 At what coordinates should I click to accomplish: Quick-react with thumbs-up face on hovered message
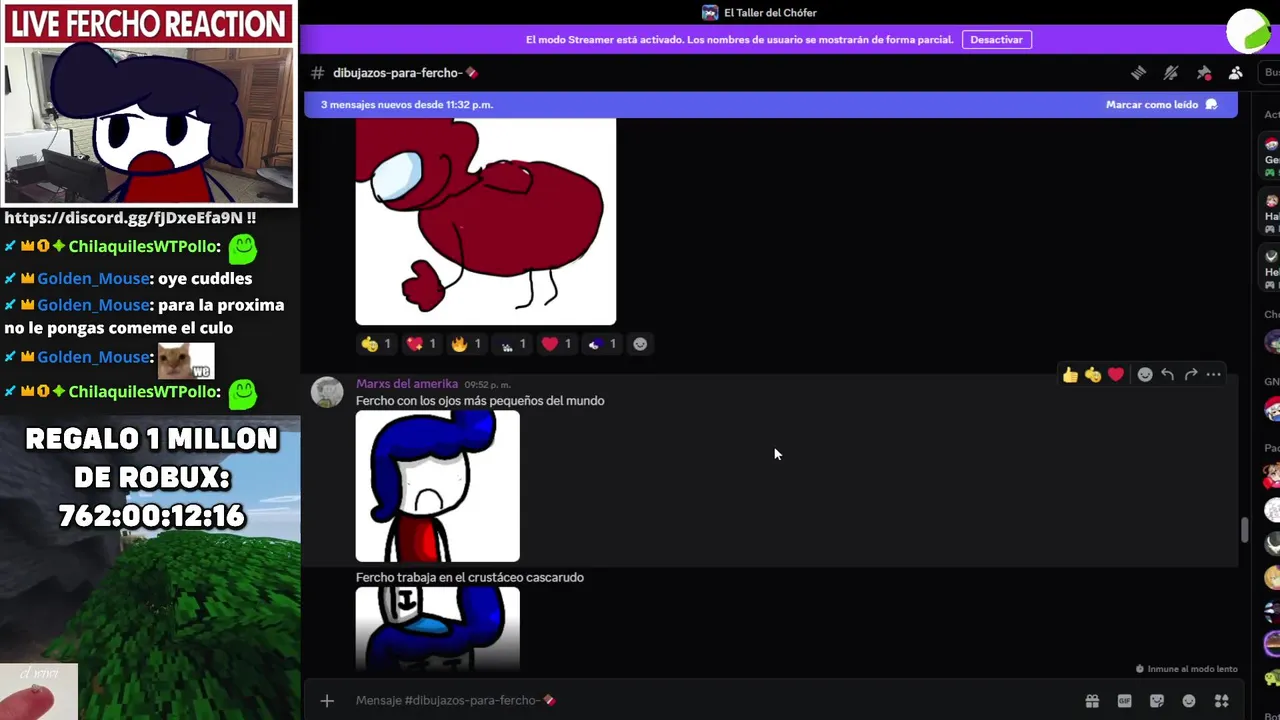(x=1093, y=375)
